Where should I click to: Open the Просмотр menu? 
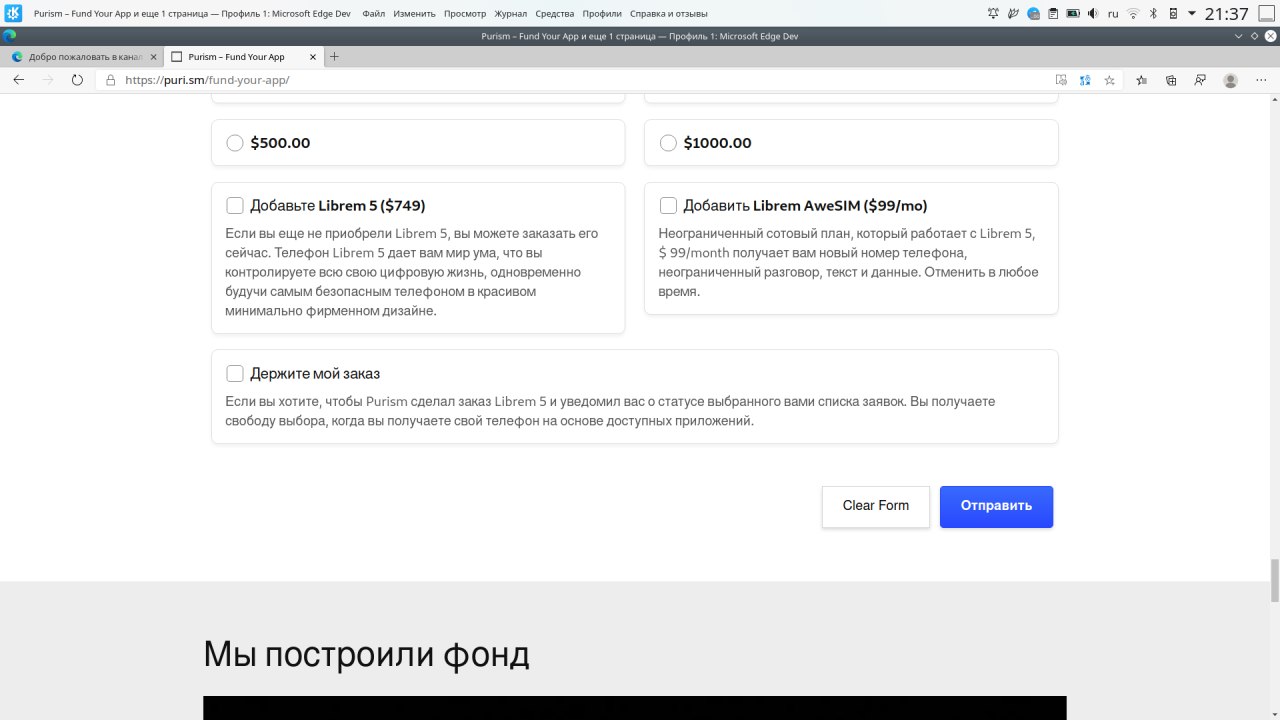(x=465, y=14)
